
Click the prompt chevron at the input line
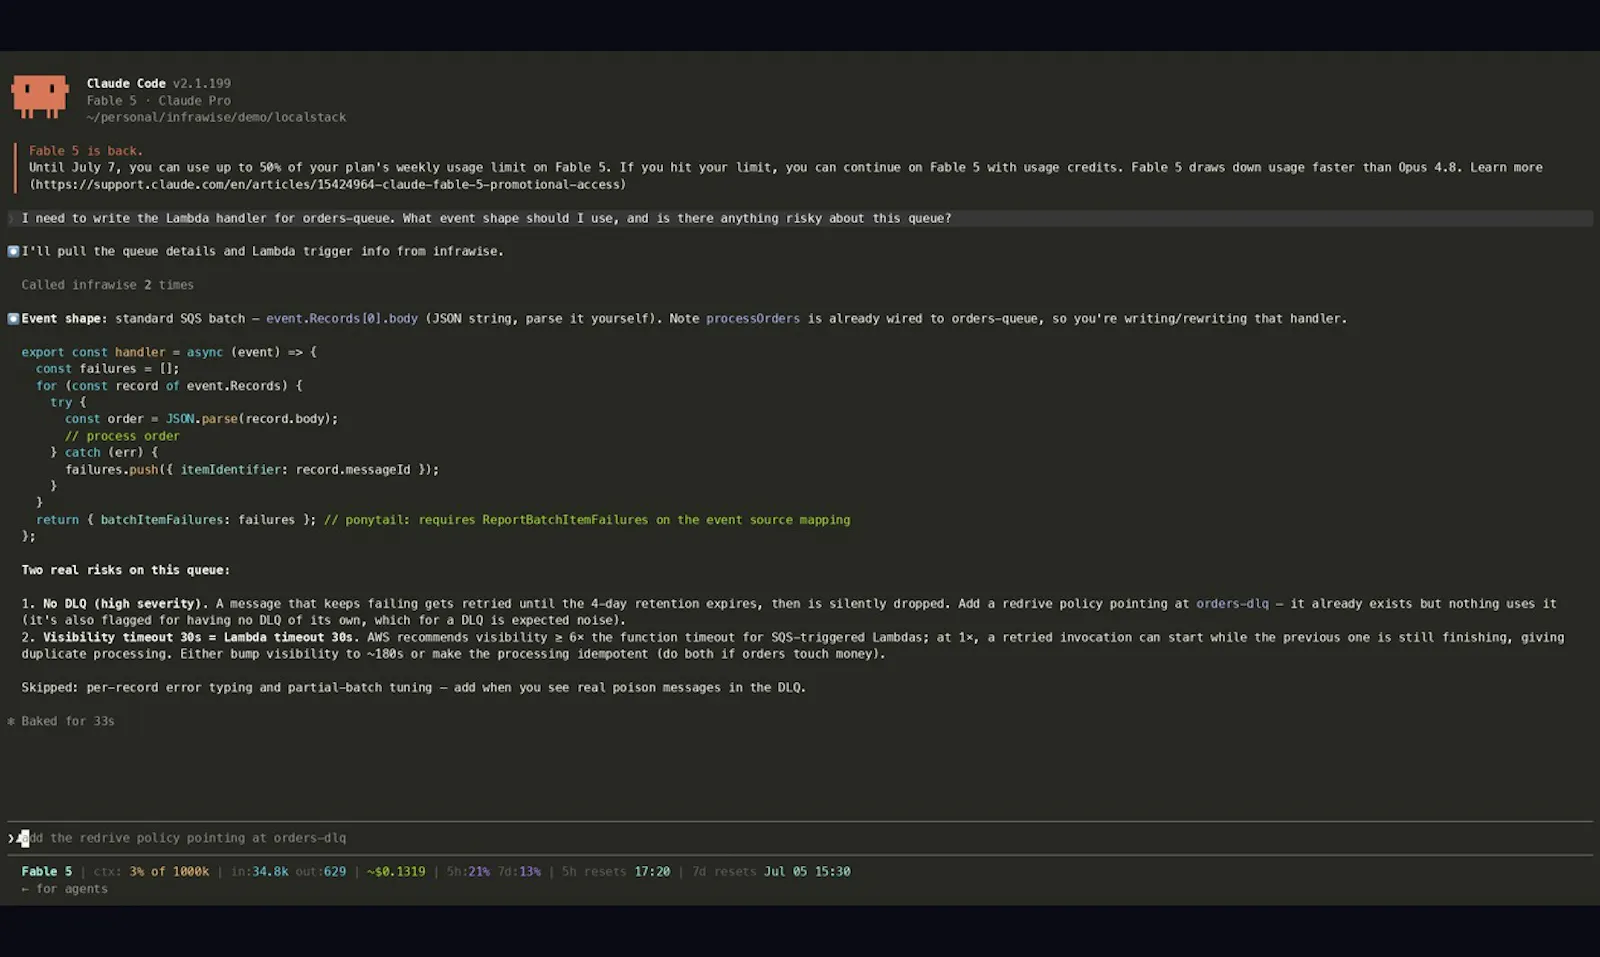(12, 838)
